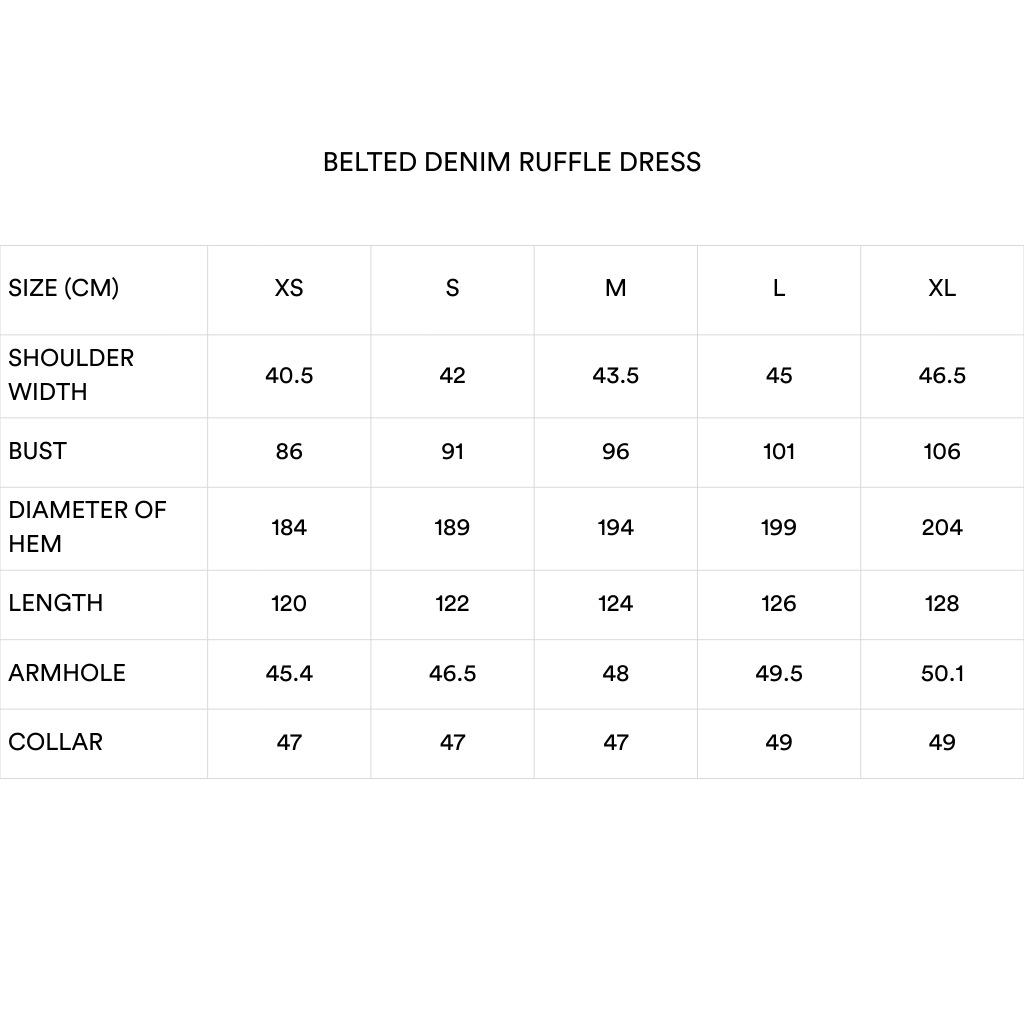The width and height of the screenshot is (1024, 1024).
Task: Click the 40.5 shoulder width value
Action: click(x=289, y=376)
